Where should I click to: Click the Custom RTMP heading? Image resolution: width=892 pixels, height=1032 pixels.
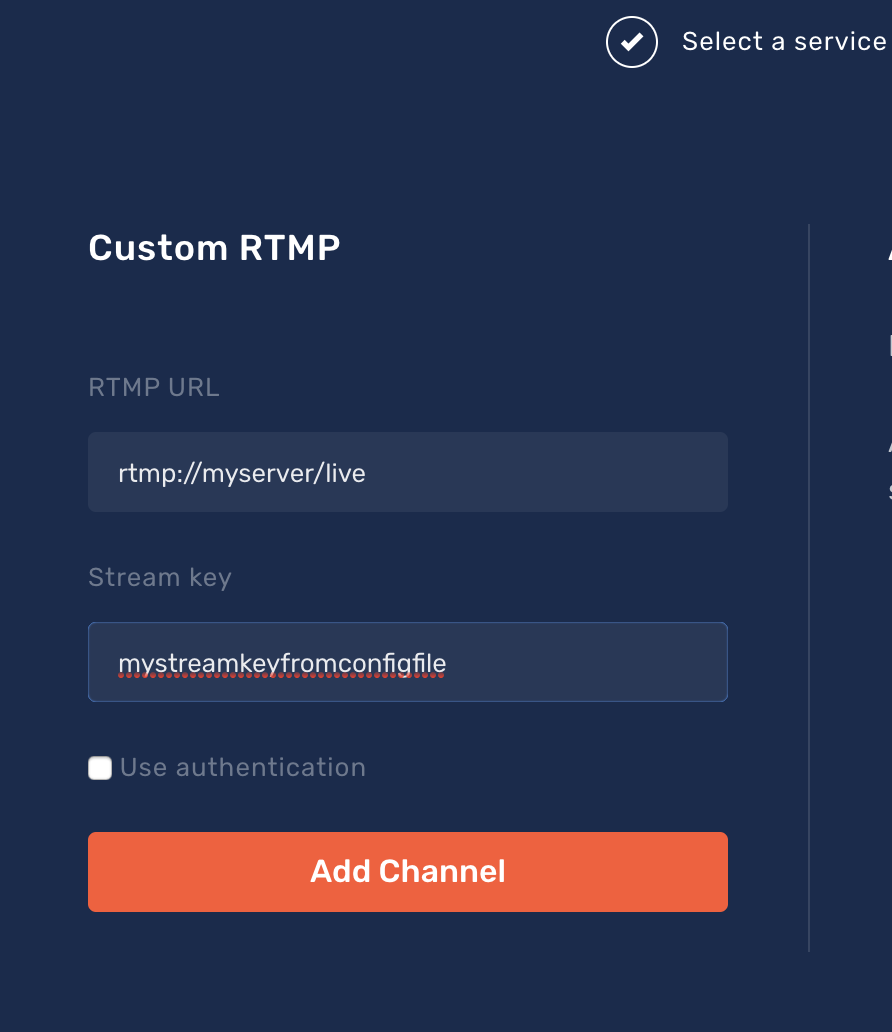tap(214, 248)
